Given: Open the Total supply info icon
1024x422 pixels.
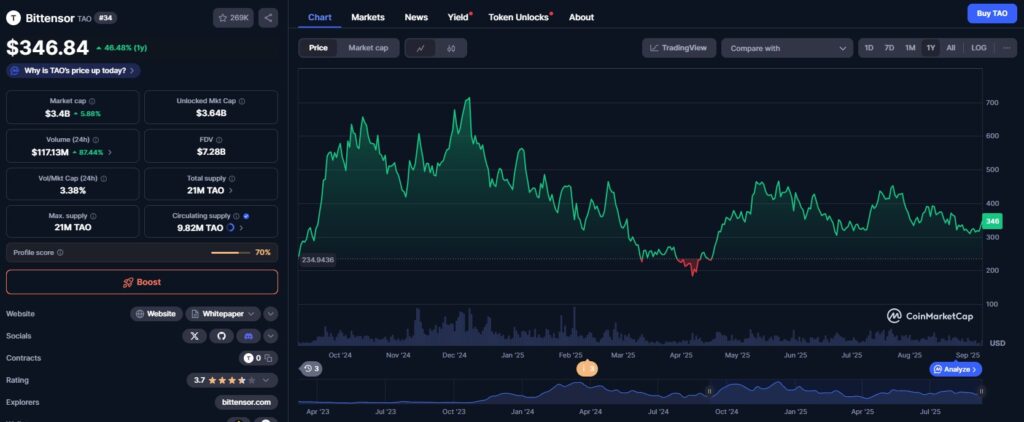Looking at the screenshot, I should point(232,178).
